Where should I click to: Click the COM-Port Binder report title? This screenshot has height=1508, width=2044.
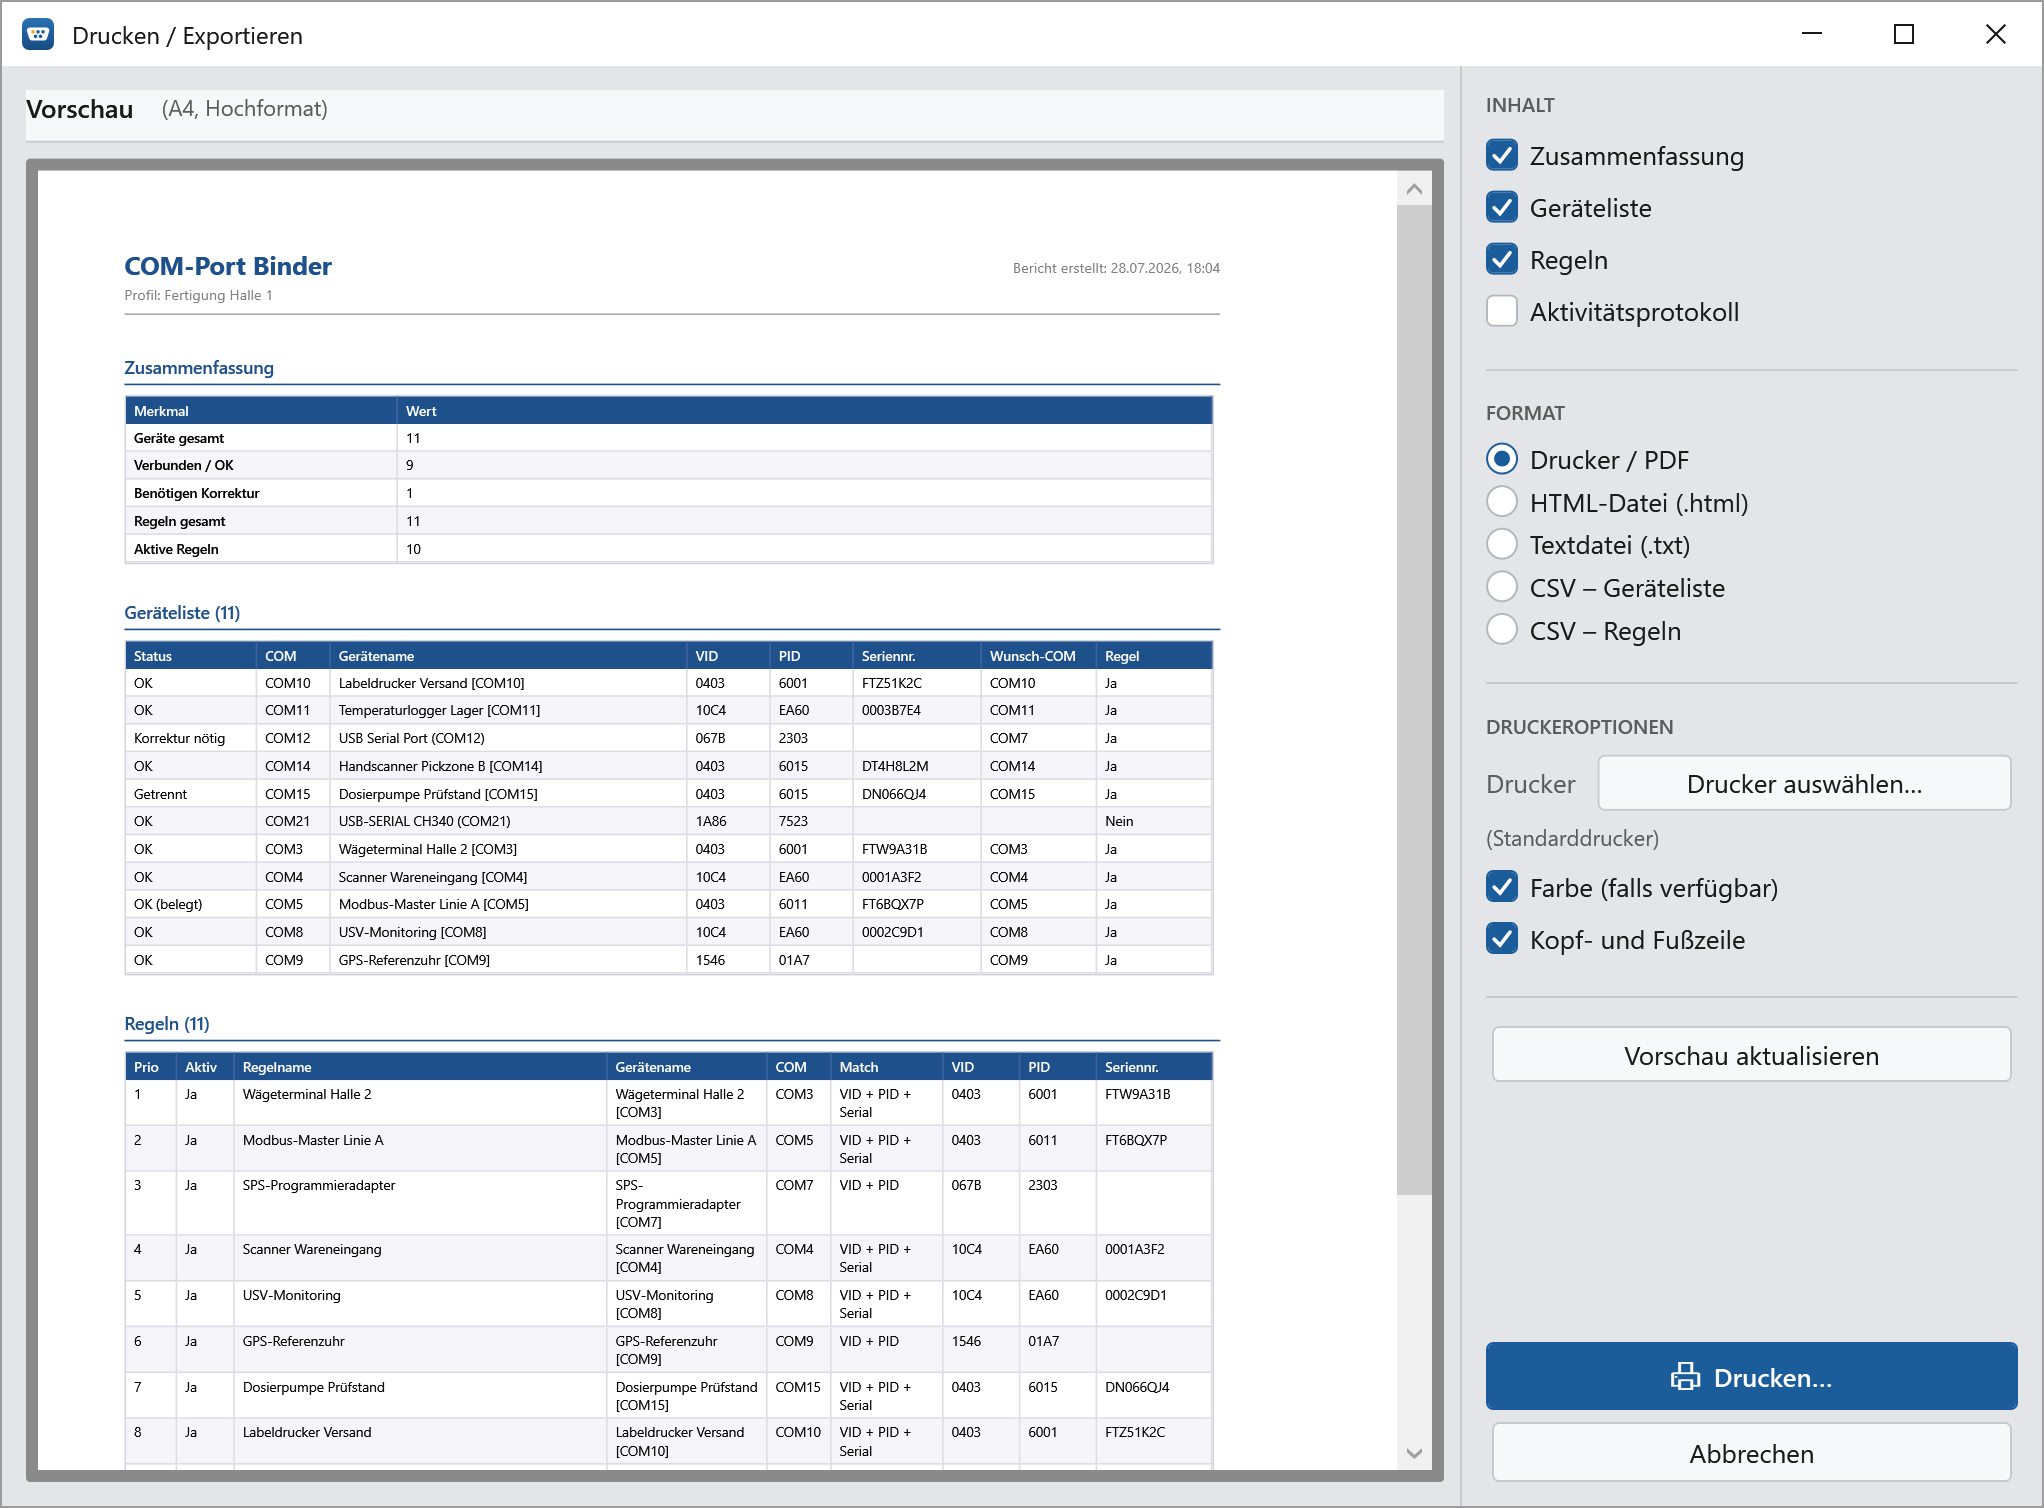228,266
